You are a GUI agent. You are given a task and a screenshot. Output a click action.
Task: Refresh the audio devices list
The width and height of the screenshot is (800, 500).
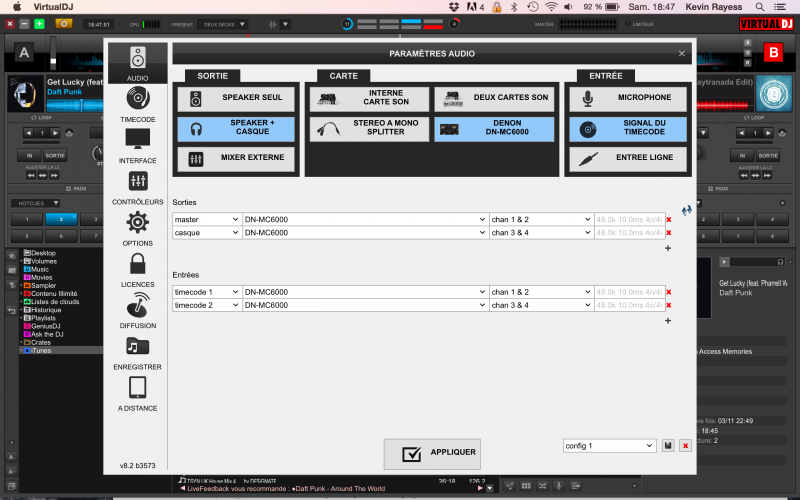pos(687,210)
